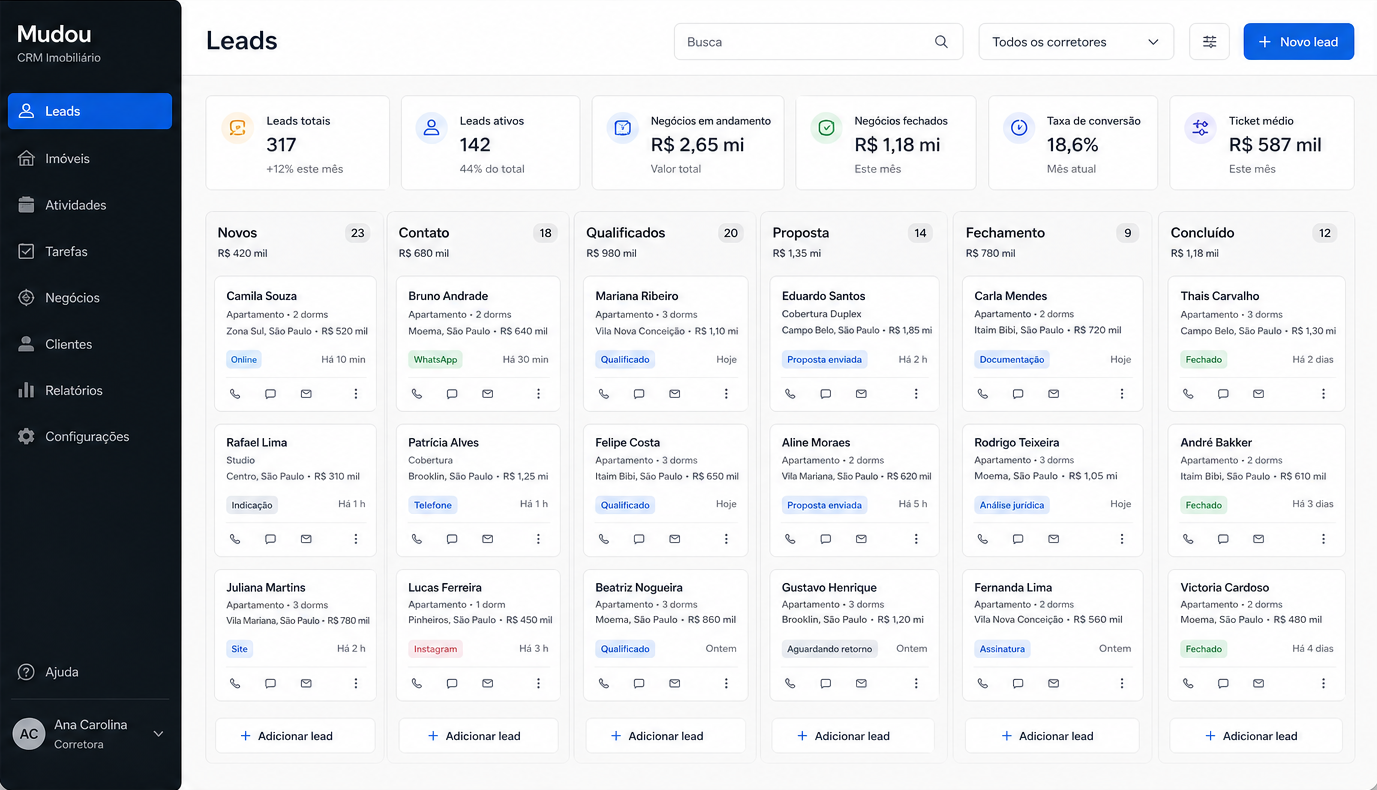
Task: Click the AC user avatar
Action: pyautogui.click(x=29, y=734)
